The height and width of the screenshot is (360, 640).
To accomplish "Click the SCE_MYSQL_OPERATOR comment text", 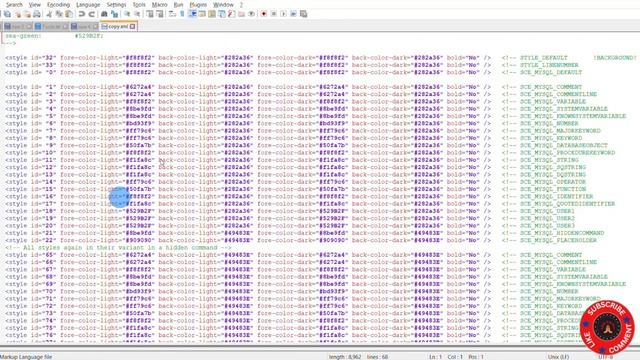I will point(553,182).
